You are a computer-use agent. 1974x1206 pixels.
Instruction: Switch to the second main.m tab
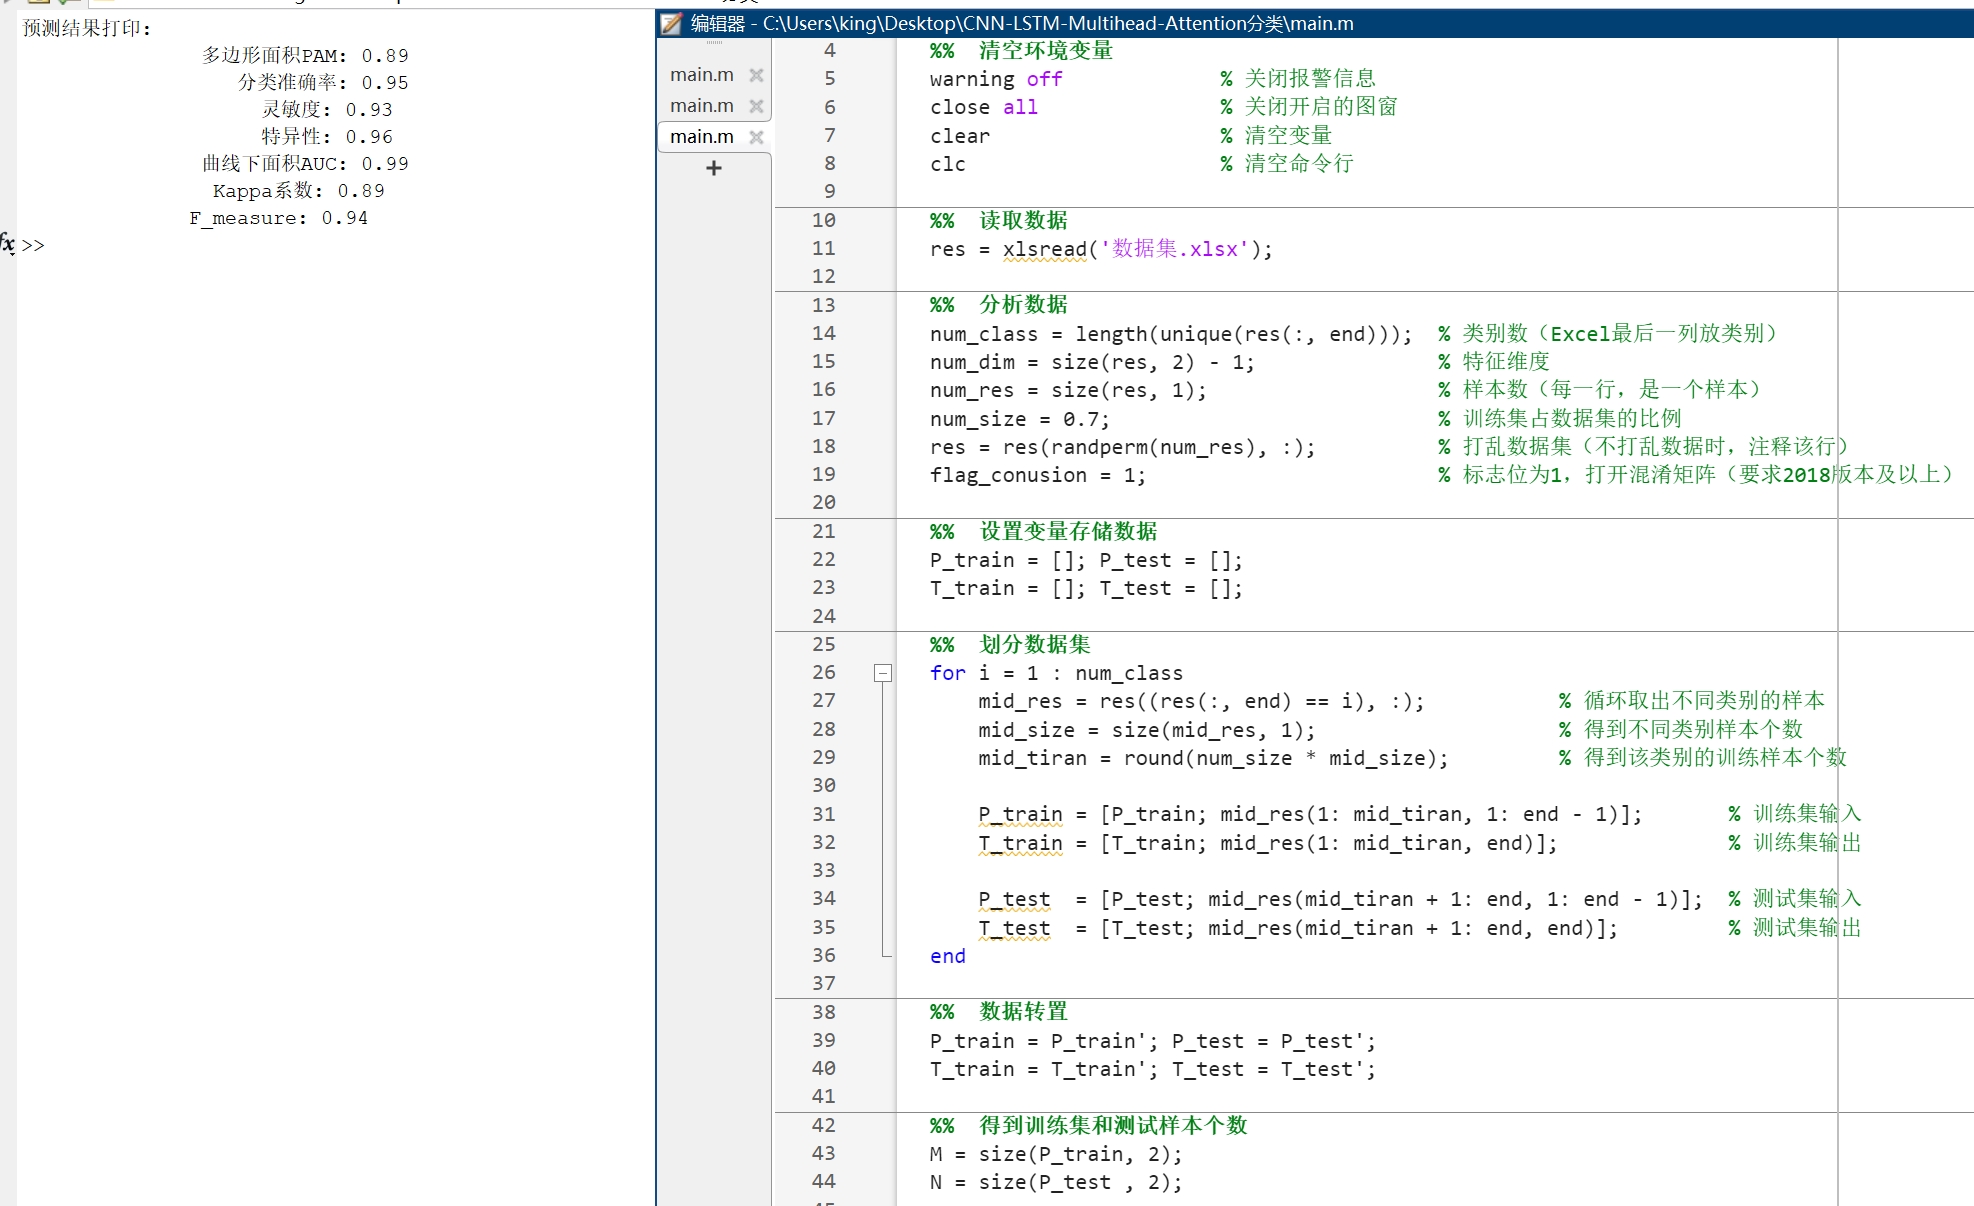click(701, 105)
